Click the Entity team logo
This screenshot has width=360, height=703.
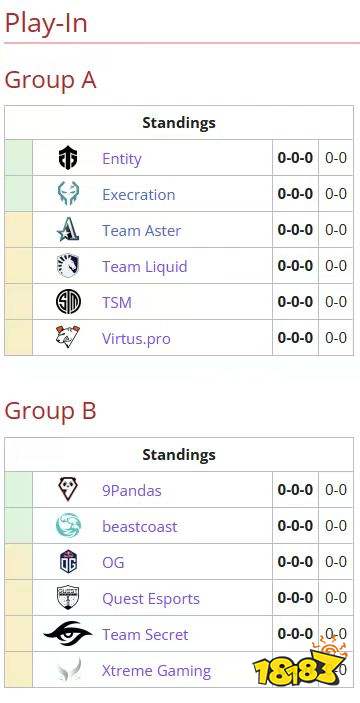[x=68, y=158]
